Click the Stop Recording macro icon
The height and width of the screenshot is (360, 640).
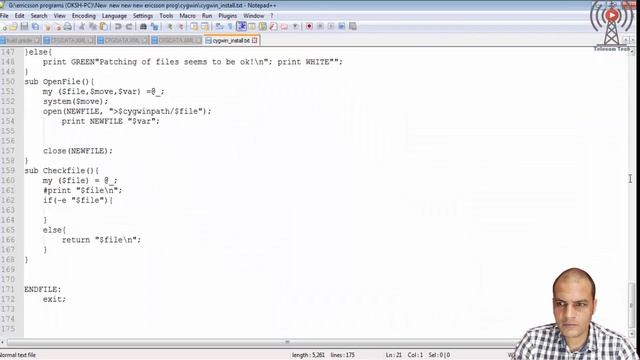coord(320,27)
